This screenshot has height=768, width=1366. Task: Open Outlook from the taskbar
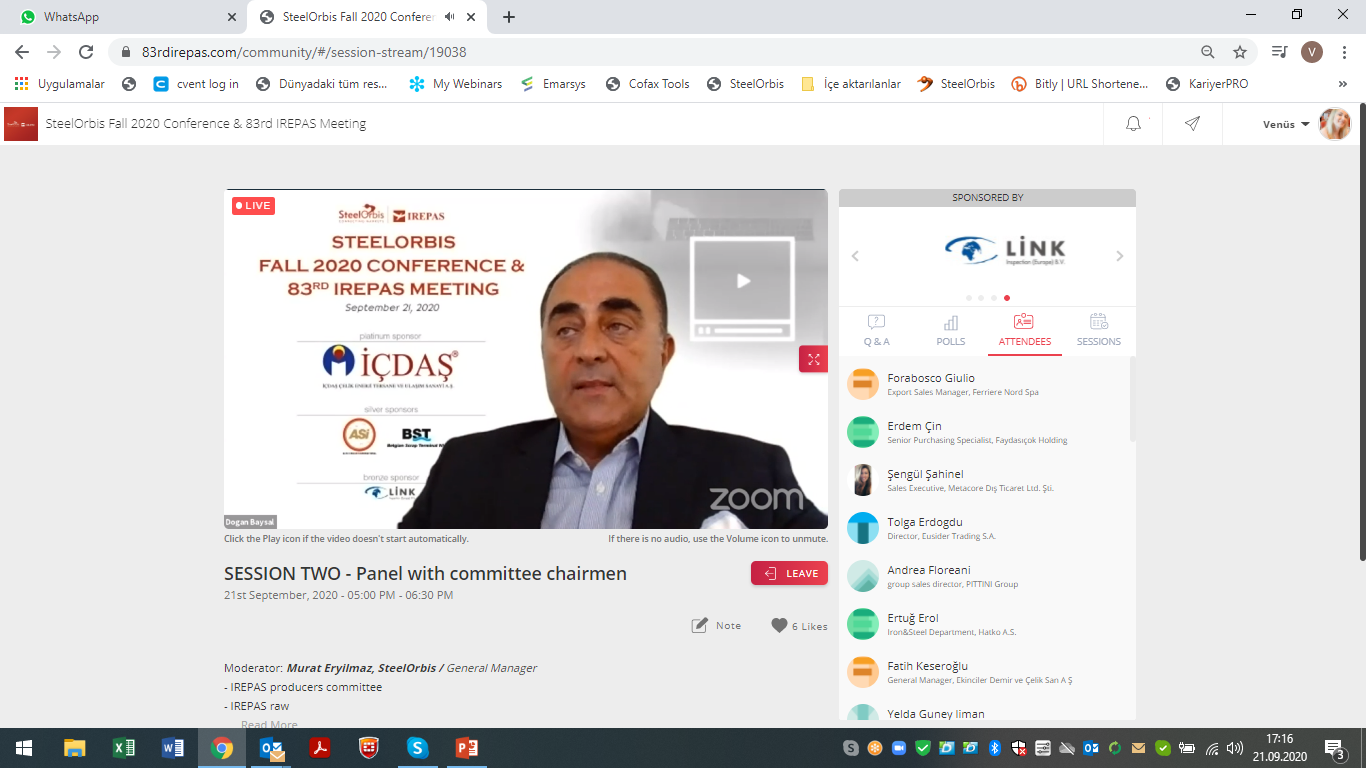tap(271, 748)
